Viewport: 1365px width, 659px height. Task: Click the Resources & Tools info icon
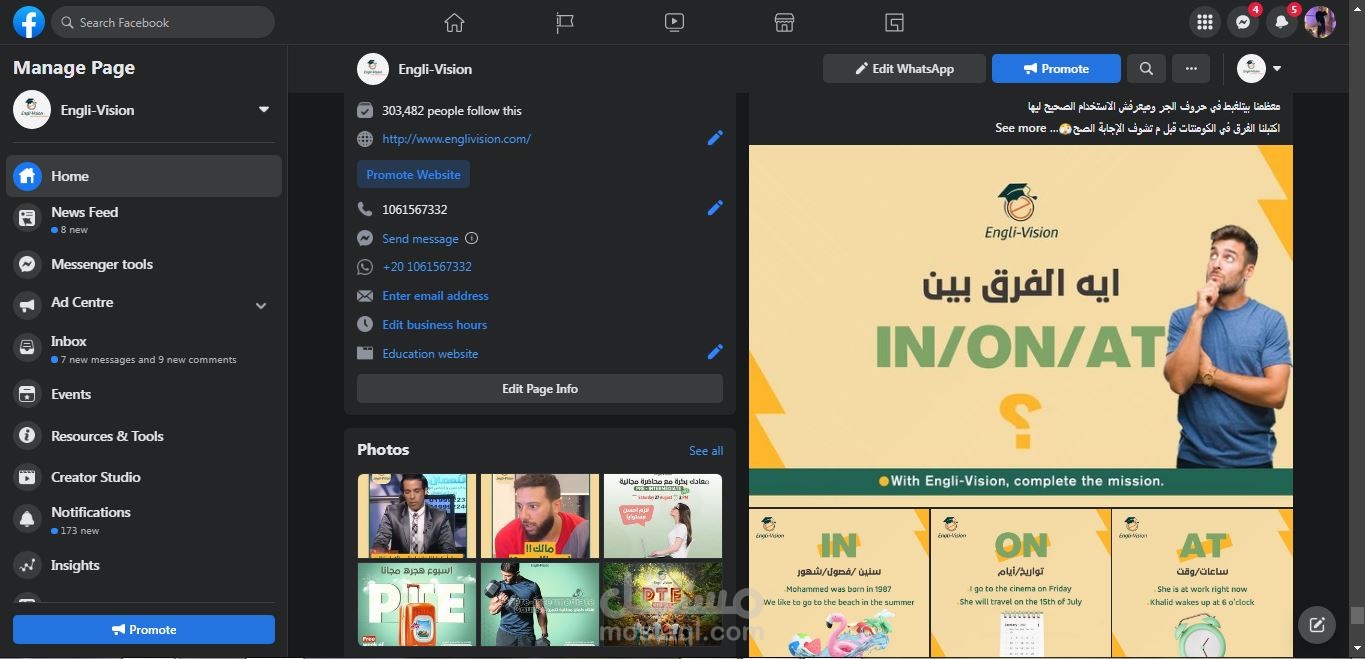[x=28, y=436]
